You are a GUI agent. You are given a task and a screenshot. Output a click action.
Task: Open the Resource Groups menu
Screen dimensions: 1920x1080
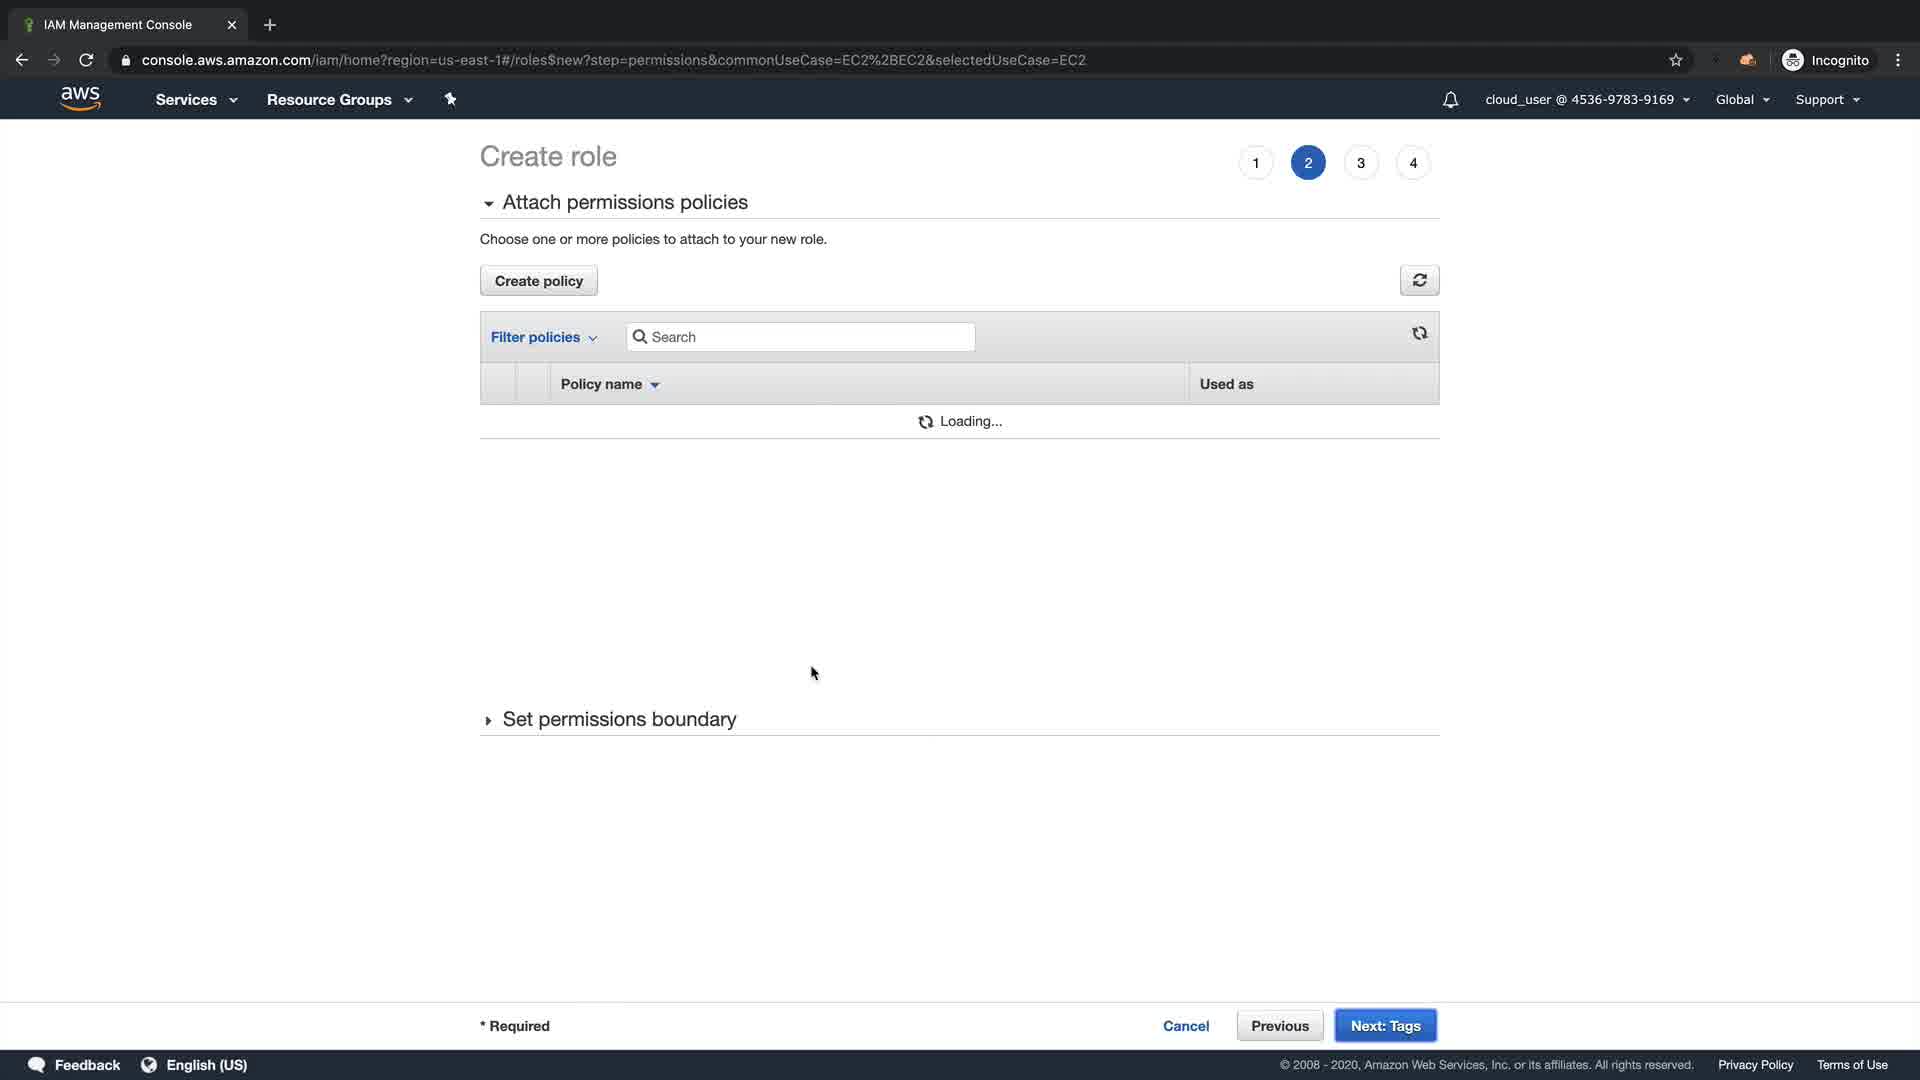[x=339, y=100]
